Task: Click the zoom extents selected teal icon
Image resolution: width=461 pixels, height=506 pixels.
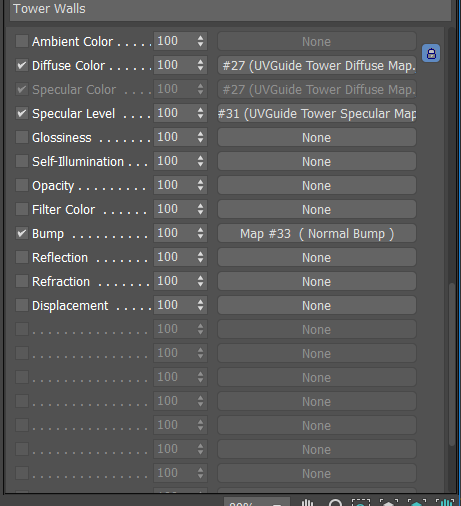Action: coord(417,502)
